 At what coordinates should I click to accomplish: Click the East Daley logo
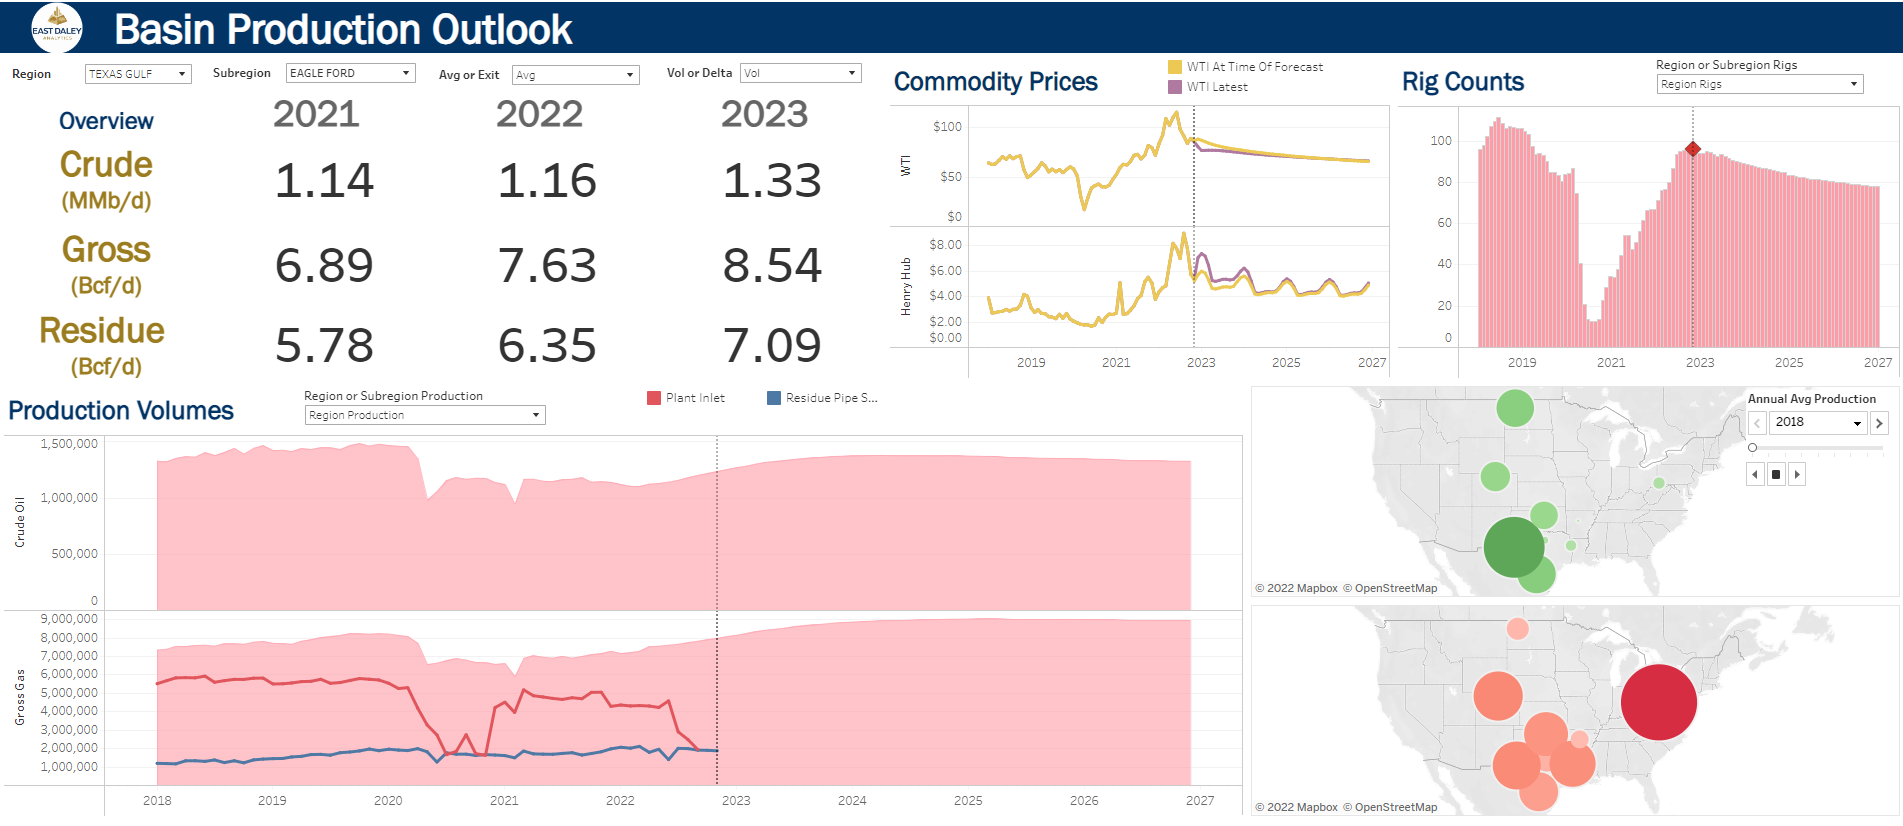(57, 28)
